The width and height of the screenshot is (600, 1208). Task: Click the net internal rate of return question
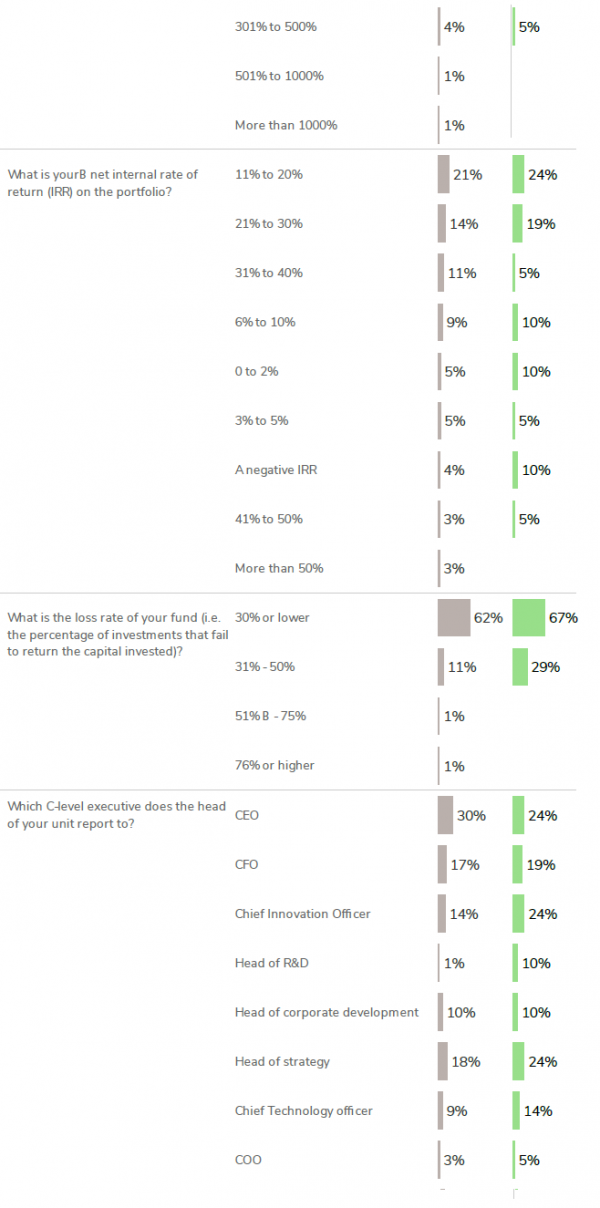(103, 182)
